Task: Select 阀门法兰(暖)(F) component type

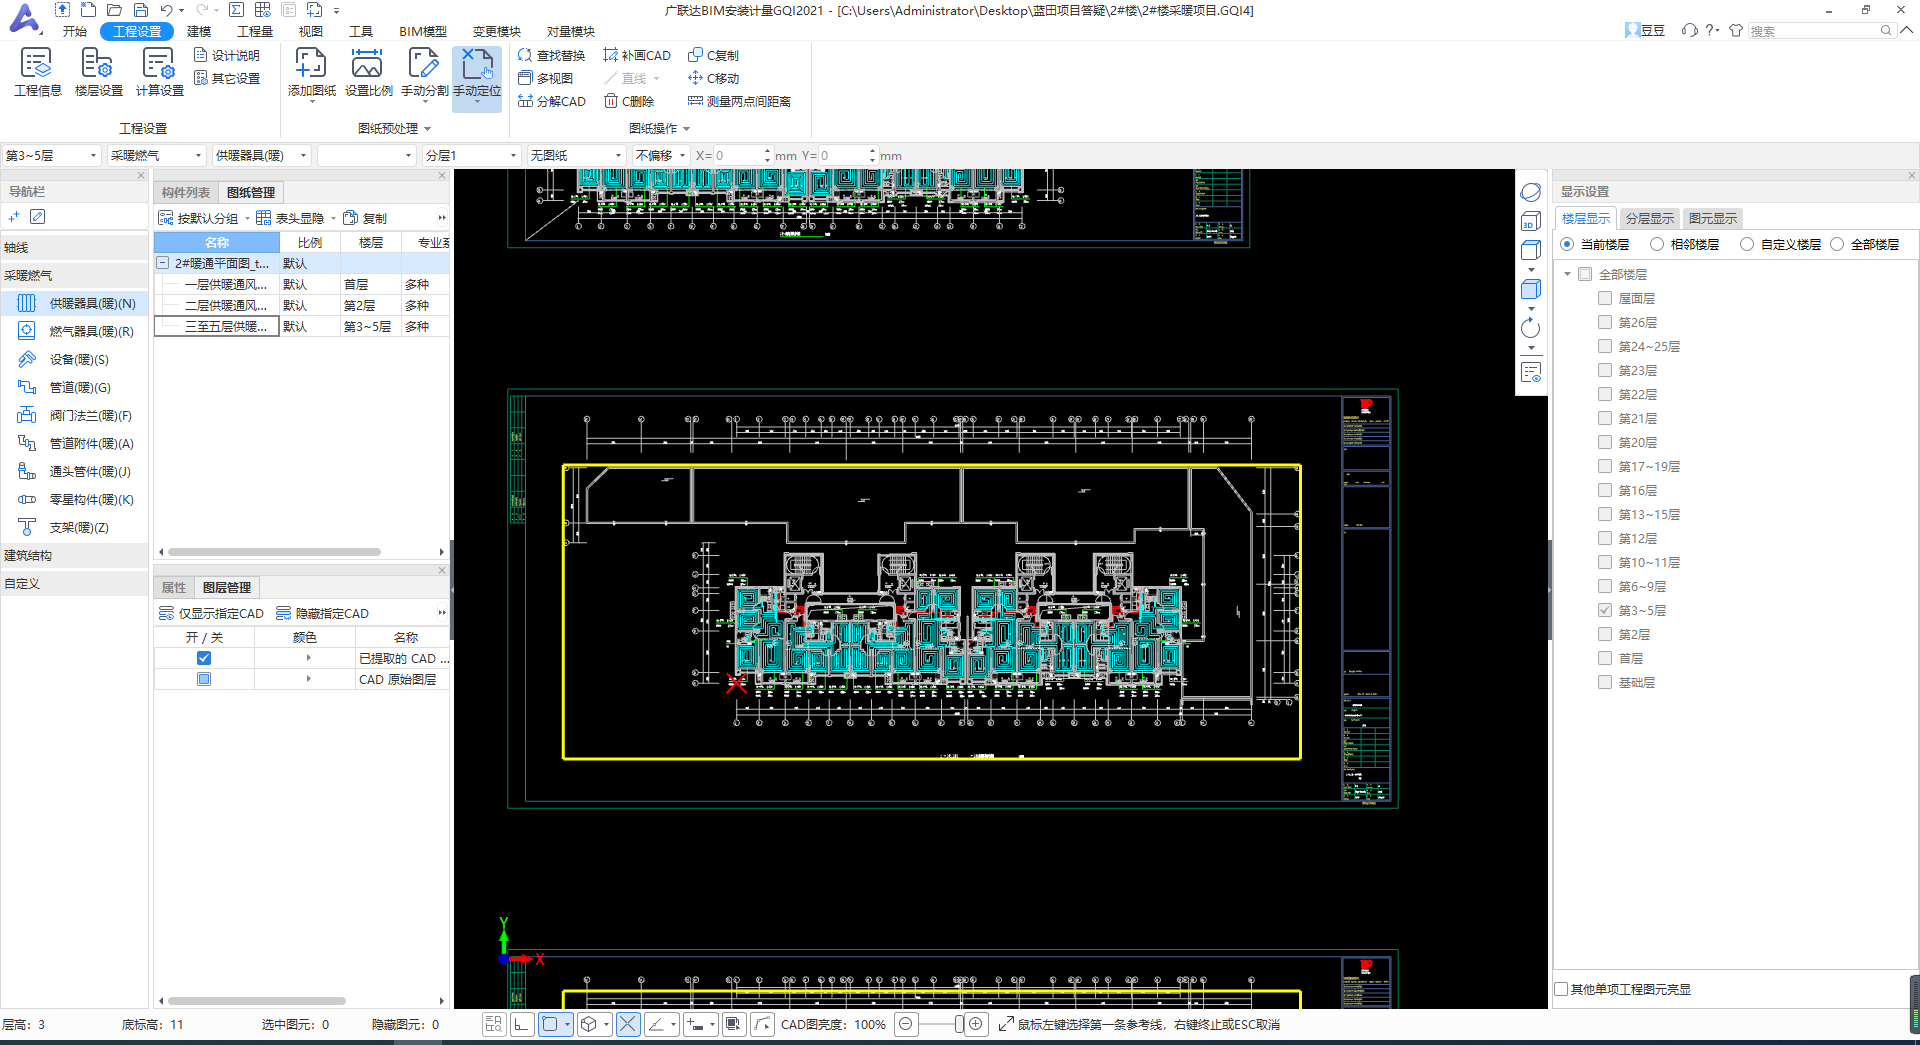Action: [75, 415]
